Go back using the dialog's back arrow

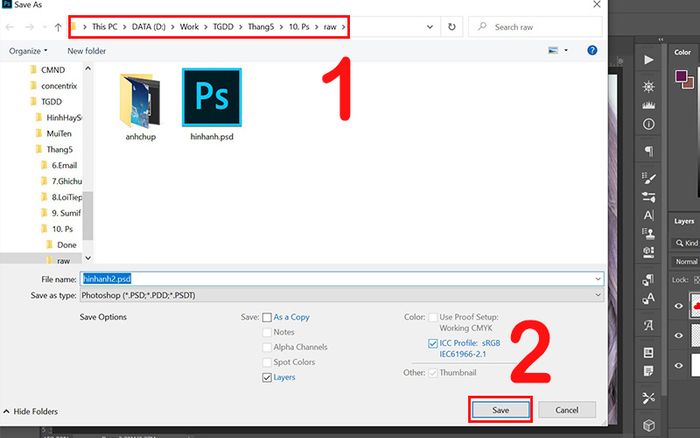coord(10,27)
